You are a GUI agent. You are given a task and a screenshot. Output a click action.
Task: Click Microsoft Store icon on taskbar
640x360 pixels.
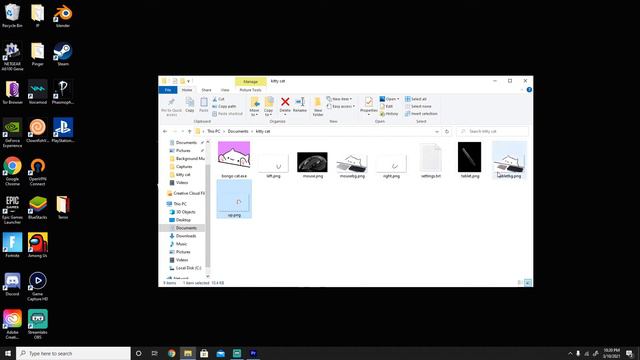(x=204, y=353)
